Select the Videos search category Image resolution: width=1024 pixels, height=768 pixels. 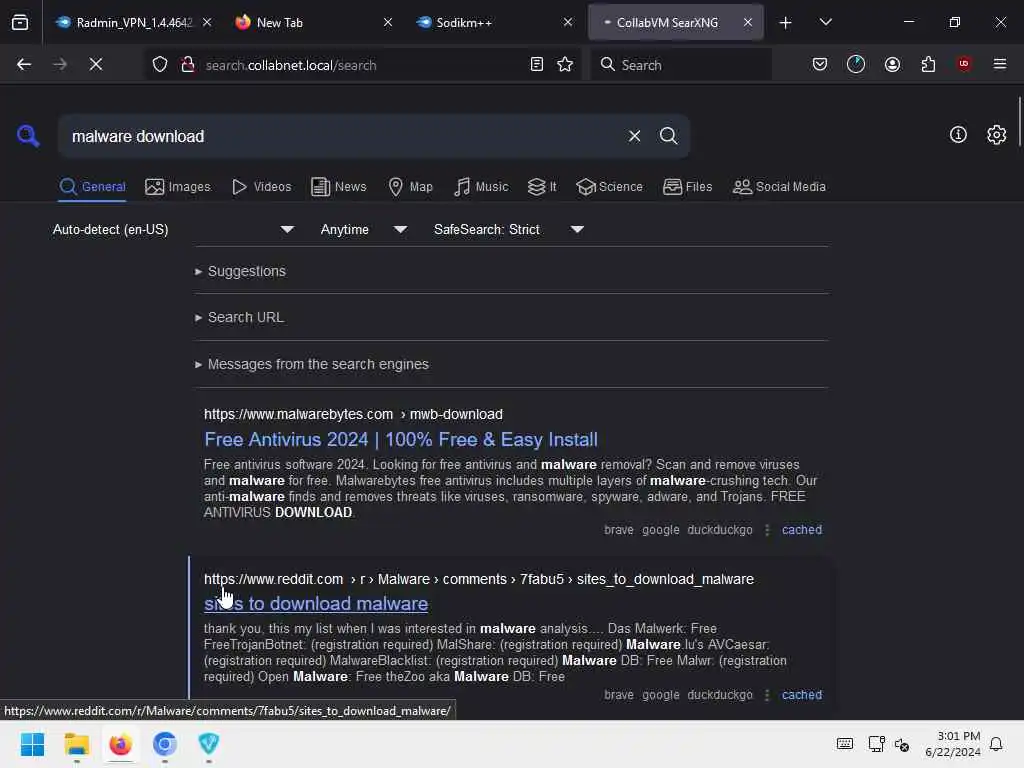tap(261, 187)
